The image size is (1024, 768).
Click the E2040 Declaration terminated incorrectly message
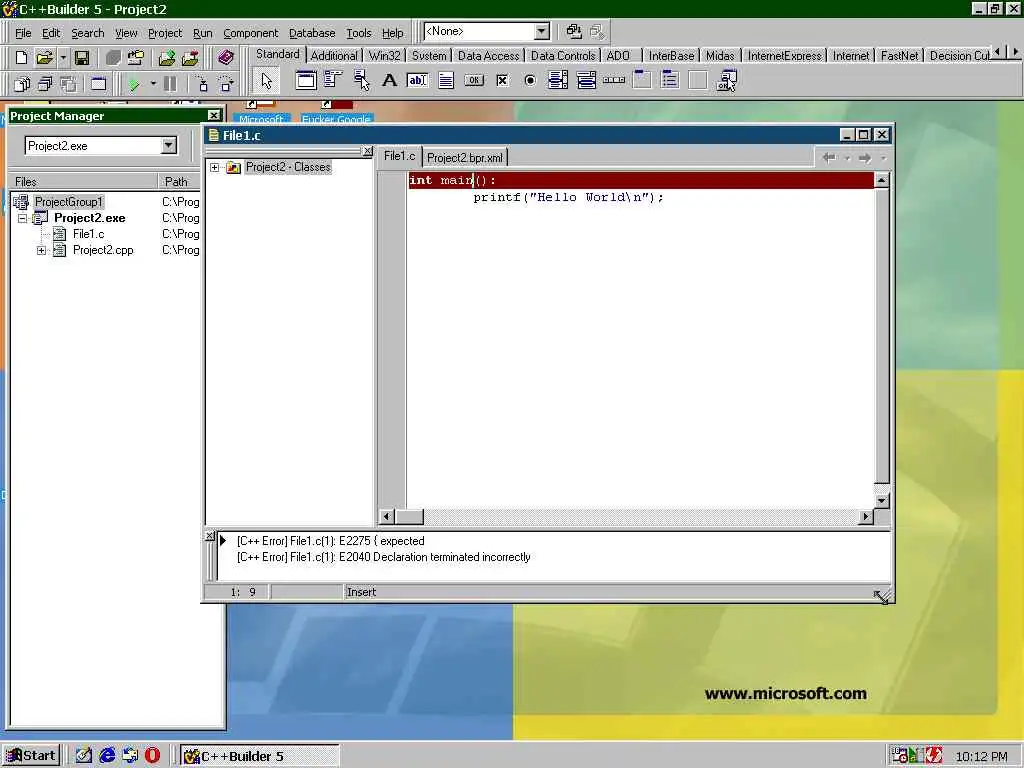tap(383, 557)
